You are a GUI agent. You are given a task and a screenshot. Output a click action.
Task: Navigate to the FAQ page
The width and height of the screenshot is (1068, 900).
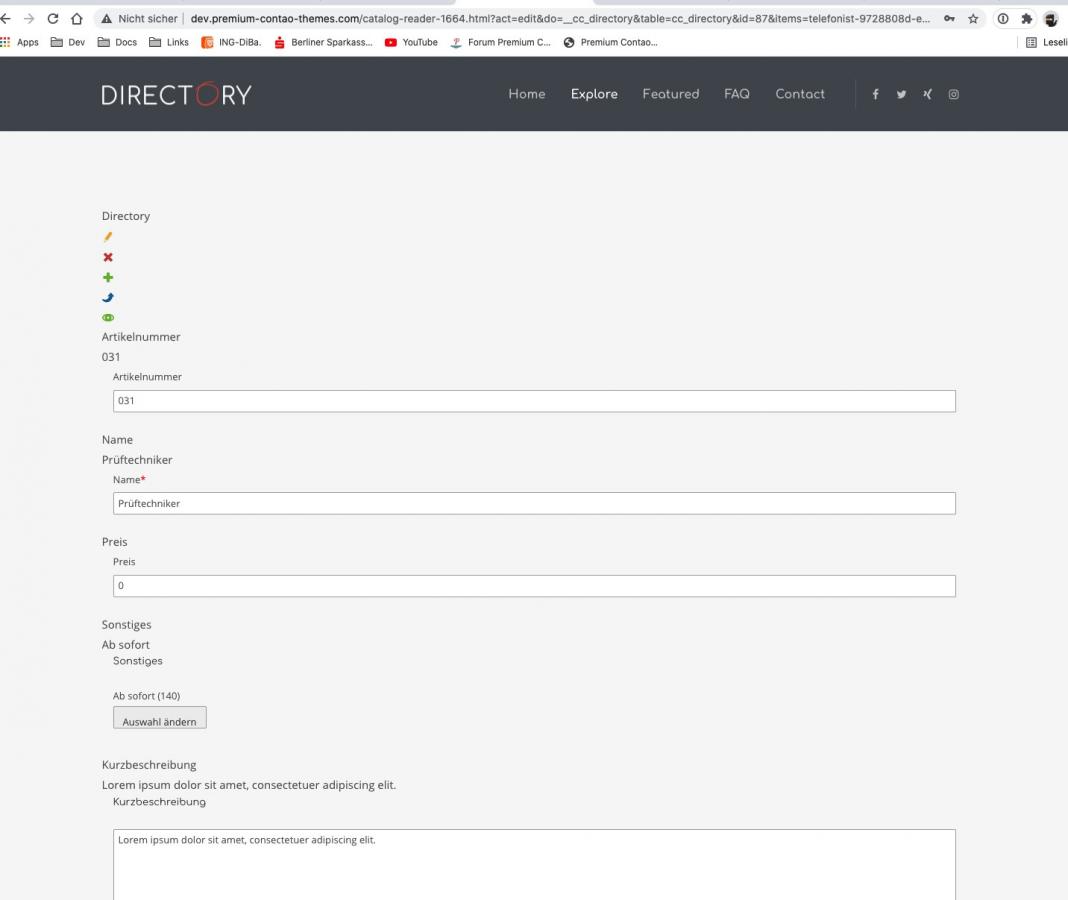point(736,94)
